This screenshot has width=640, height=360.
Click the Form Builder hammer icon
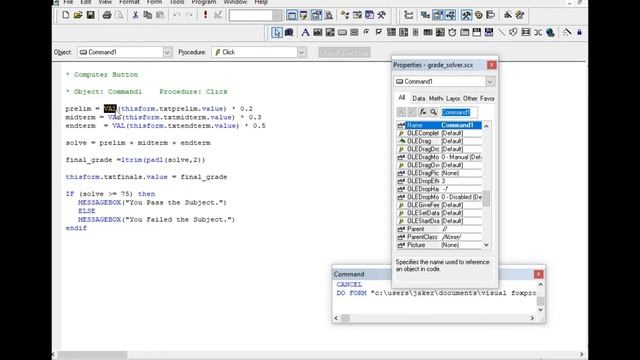click(466, 15)
